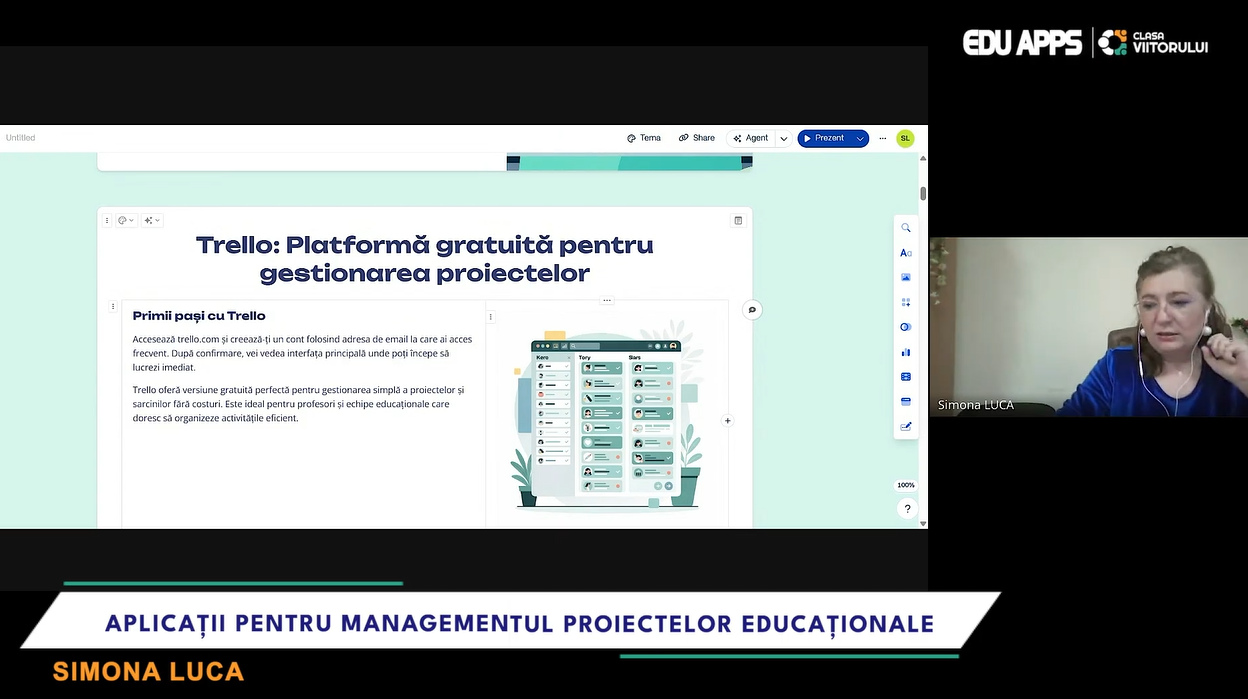Open the toggle-shaped icon in right sidebar
1248x699 pixels.
pyautogui.click(x=906, y=327)
